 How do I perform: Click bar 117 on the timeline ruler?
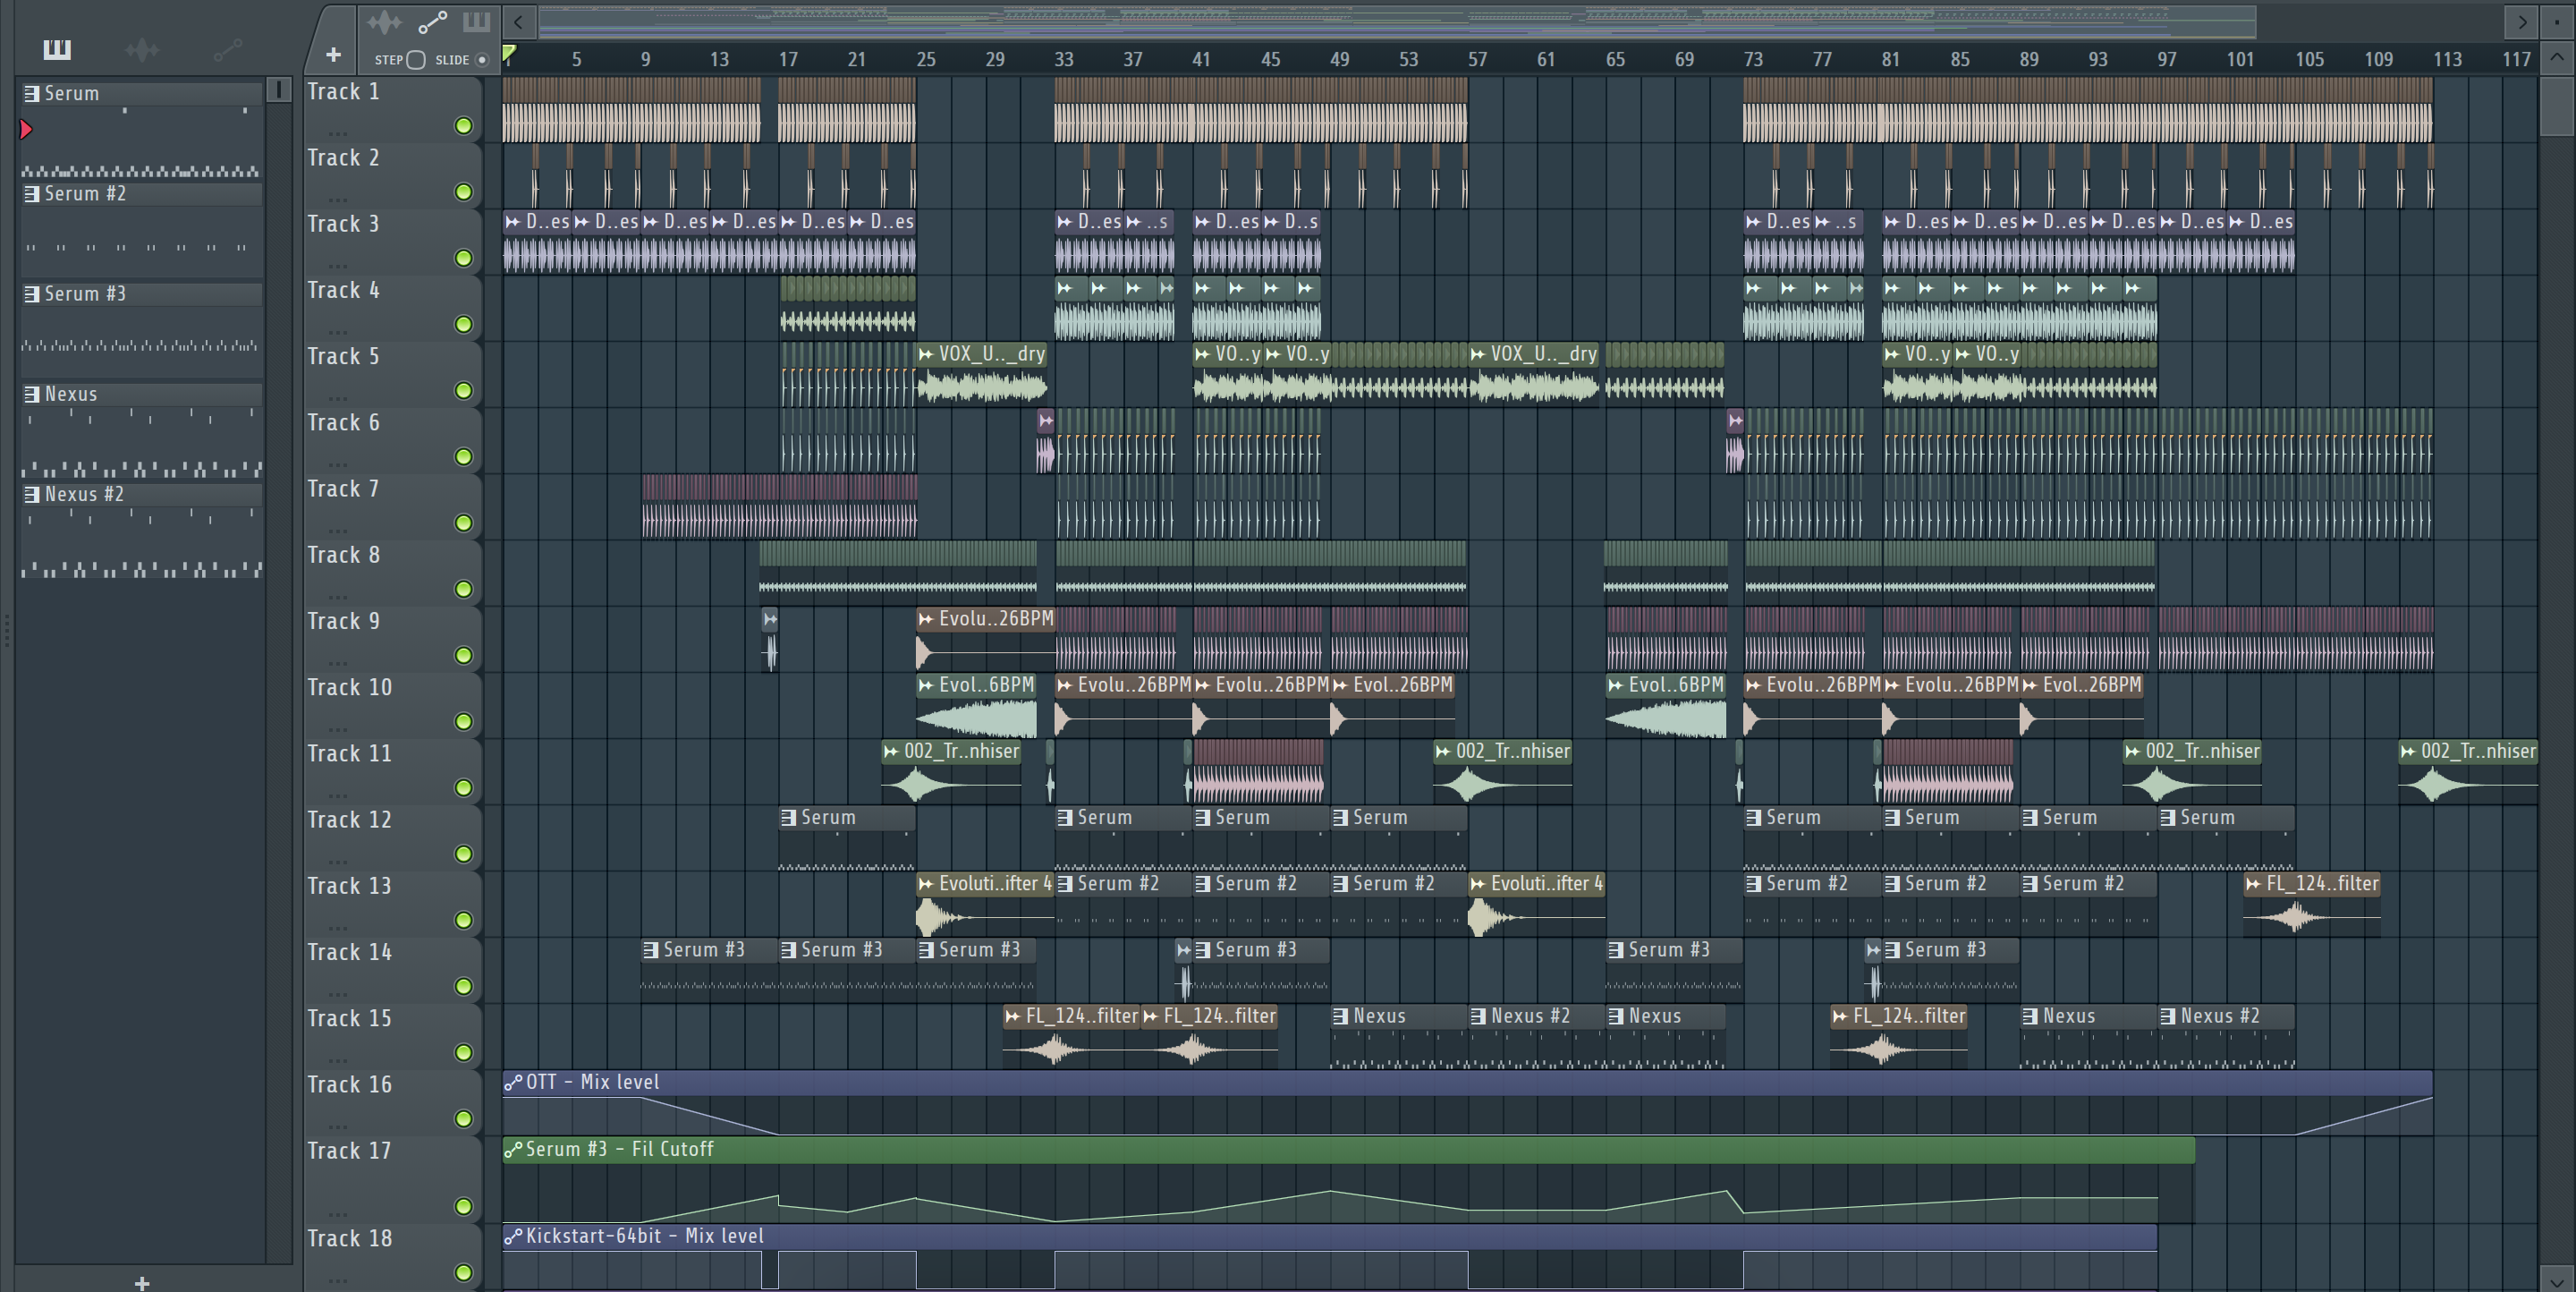[x=2516, y=59]
